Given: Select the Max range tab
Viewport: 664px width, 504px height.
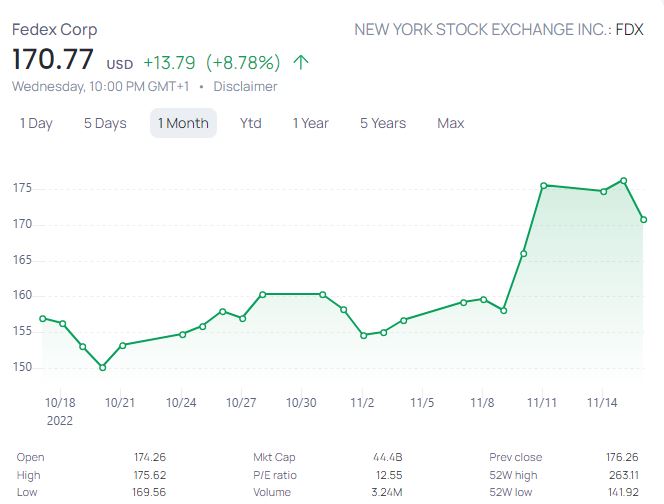Looking at the screenshot, I should (450, 123).
